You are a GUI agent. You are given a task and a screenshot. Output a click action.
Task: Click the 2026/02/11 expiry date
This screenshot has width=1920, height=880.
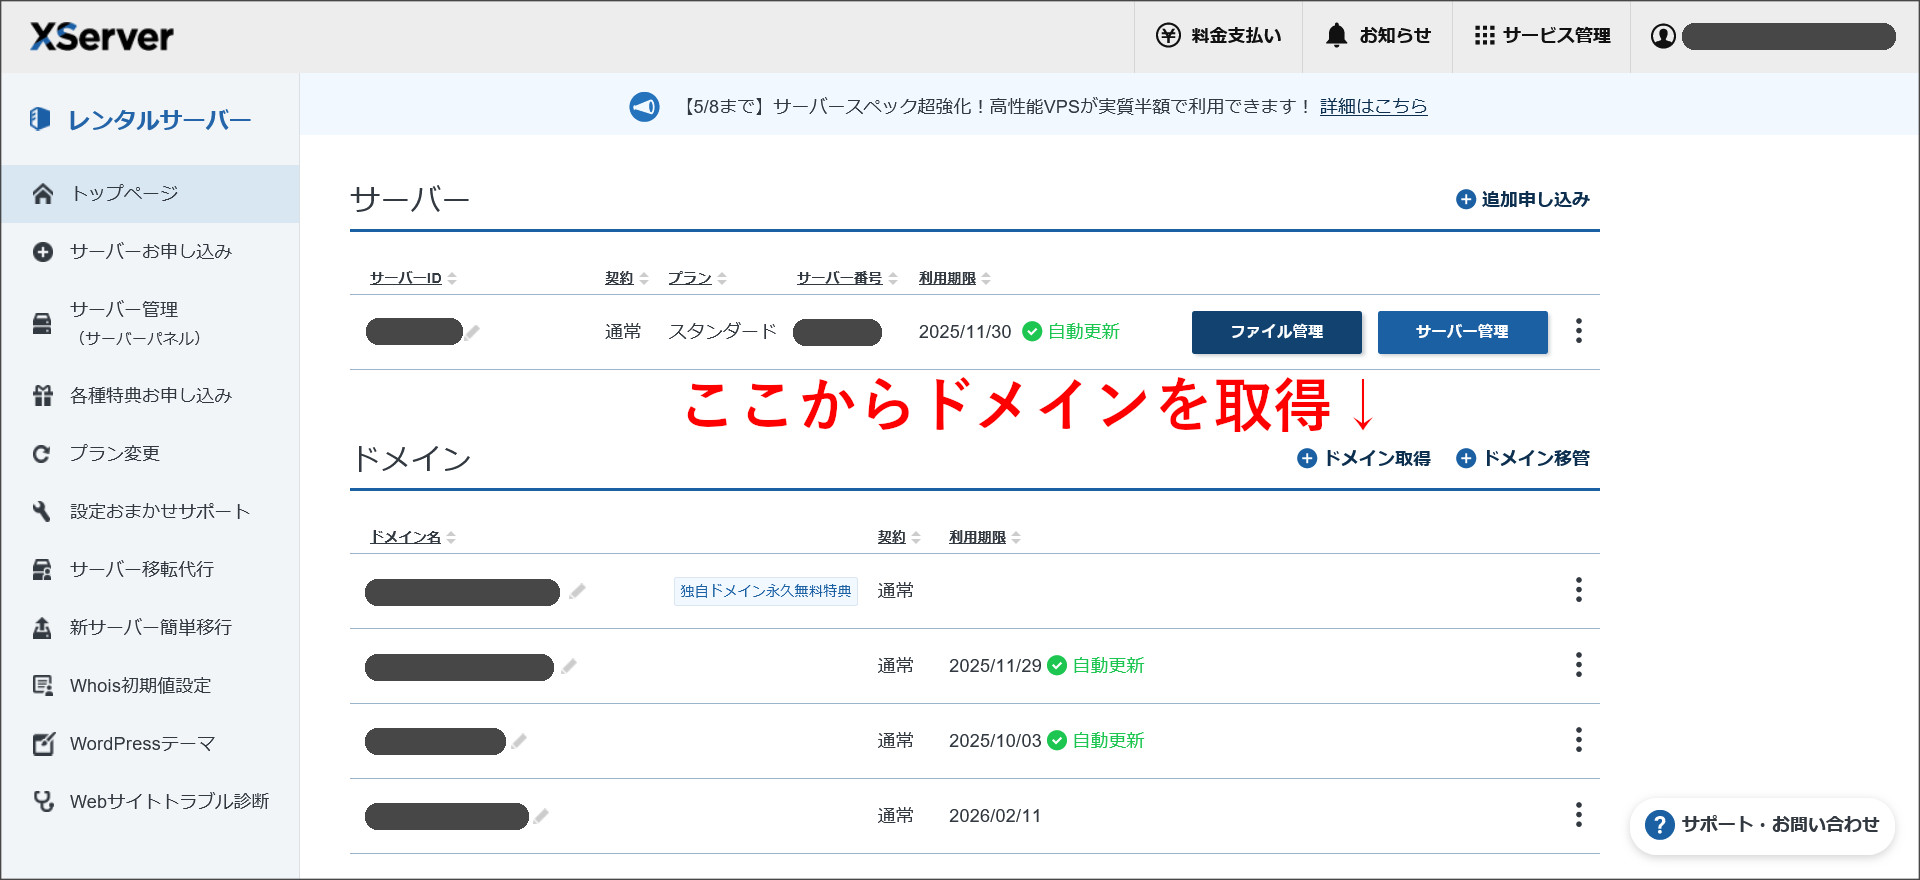(995, 816)
